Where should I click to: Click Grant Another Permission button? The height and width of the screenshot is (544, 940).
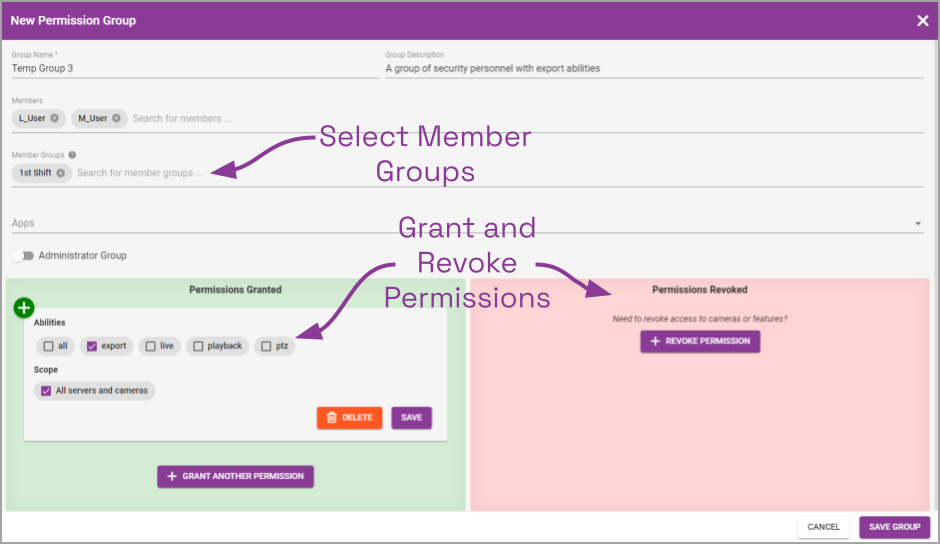point(235,476)
